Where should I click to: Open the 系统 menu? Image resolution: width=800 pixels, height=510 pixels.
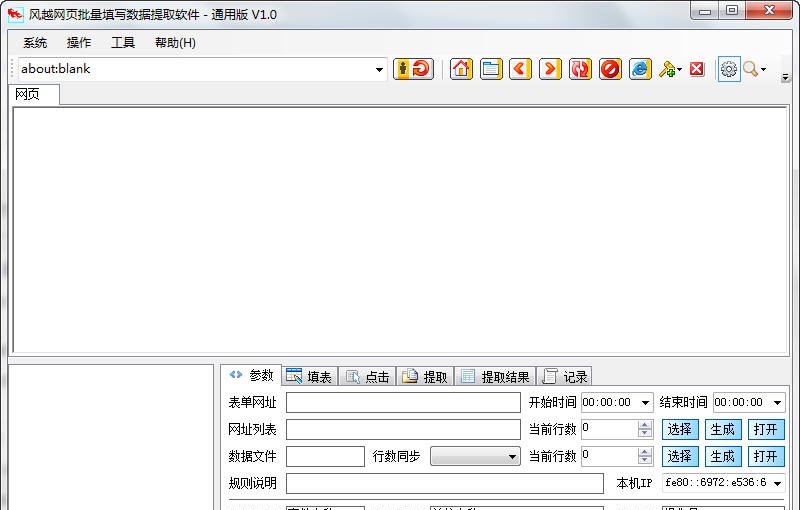(35, 43)
